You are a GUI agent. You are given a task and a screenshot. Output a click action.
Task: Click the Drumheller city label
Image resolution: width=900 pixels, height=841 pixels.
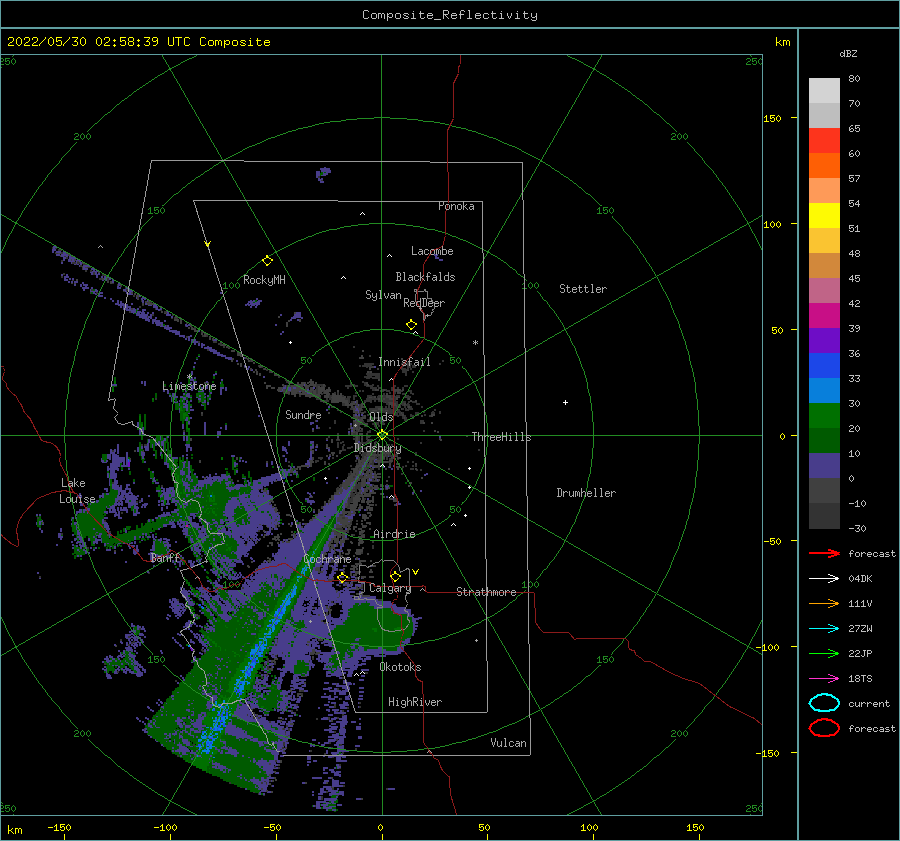pyautogui.click(x=586, y=493)
